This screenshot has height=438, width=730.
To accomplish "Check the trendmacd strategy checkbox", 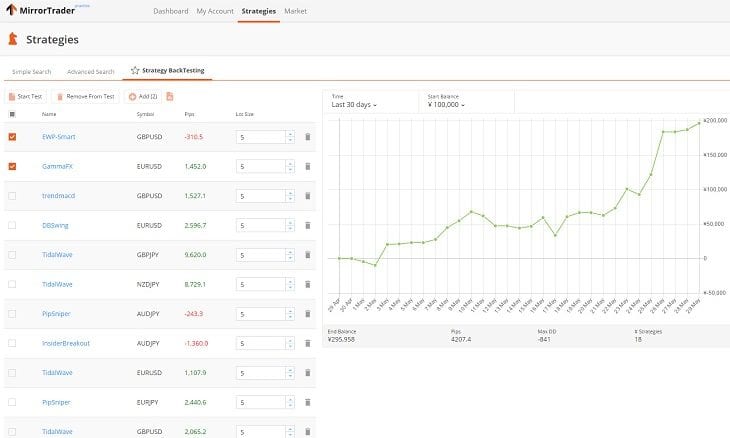I will coord(12,196).
